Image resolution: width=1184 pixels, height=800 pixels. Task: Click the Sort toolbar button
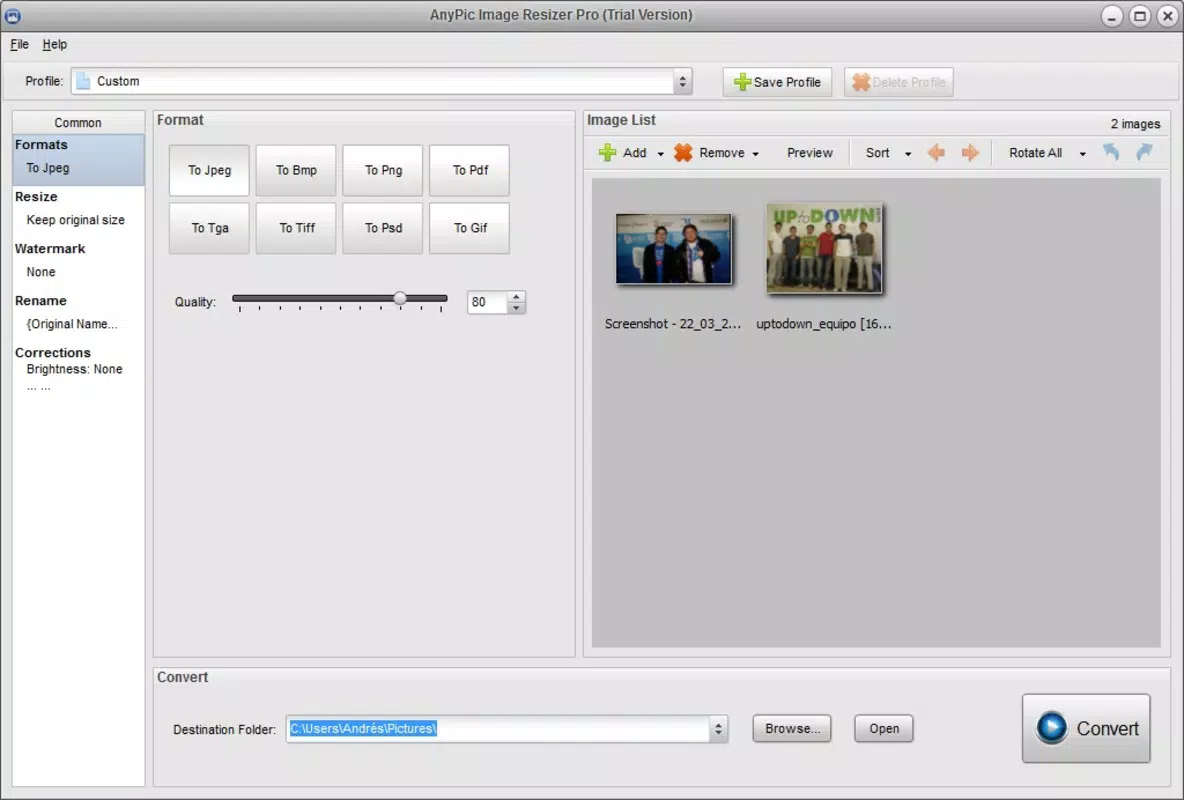pyautogui.click(x=877, y=153)
